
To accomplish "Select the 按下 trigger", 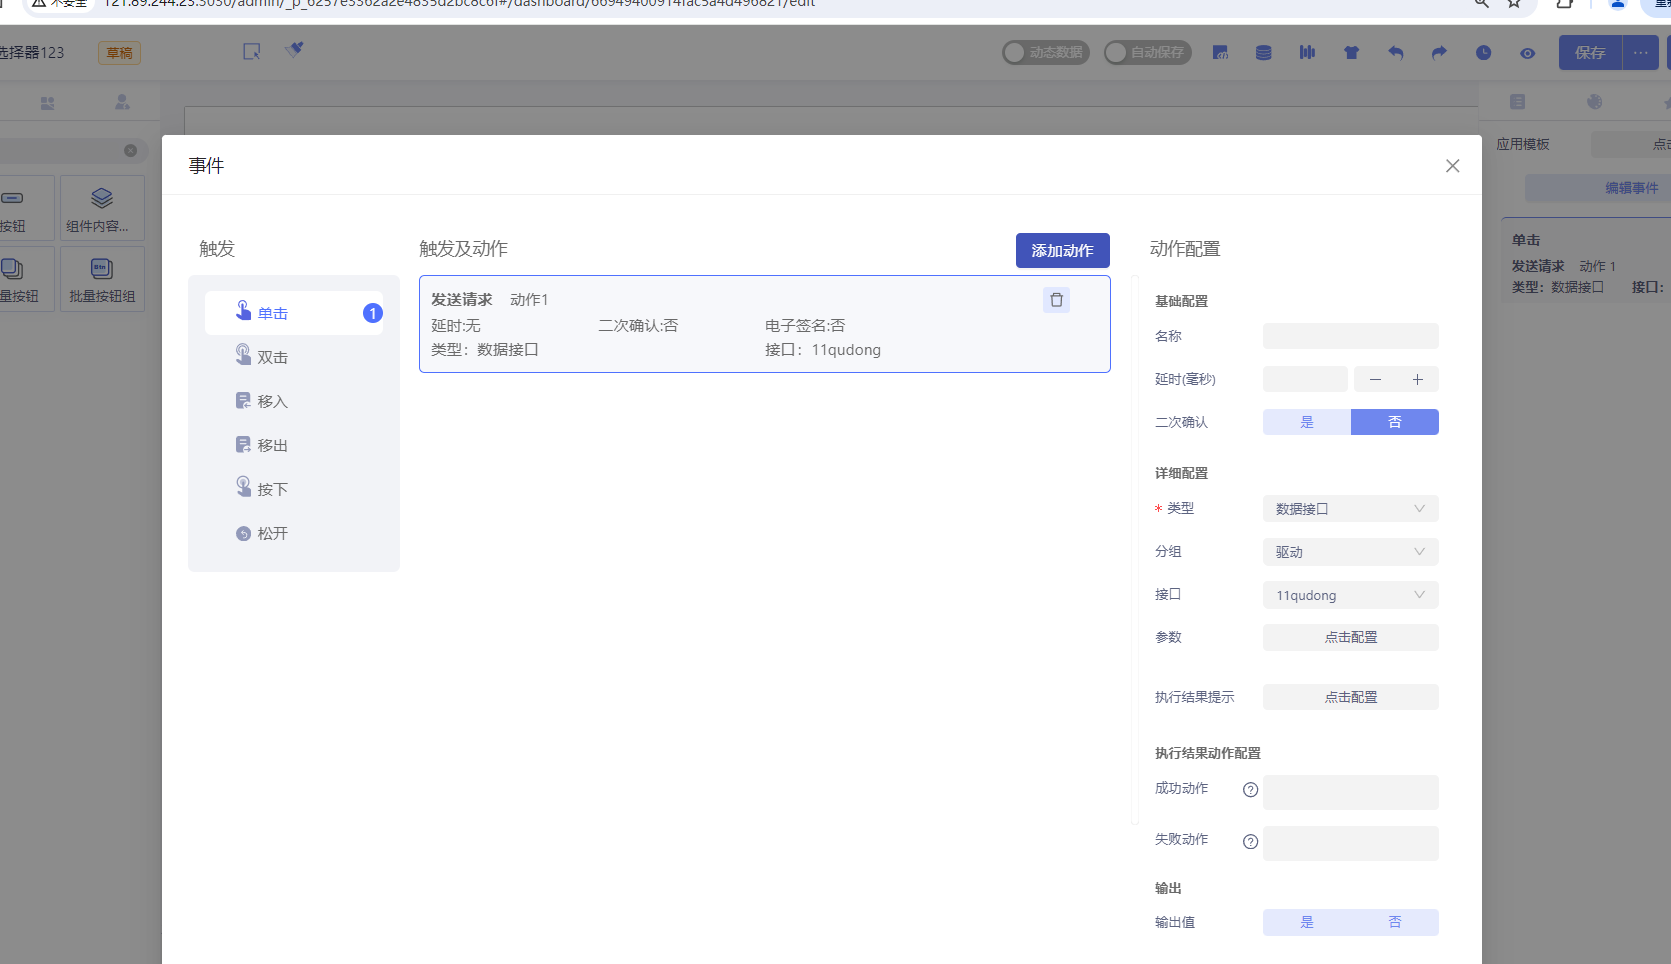I will click(x=294, y=489).
